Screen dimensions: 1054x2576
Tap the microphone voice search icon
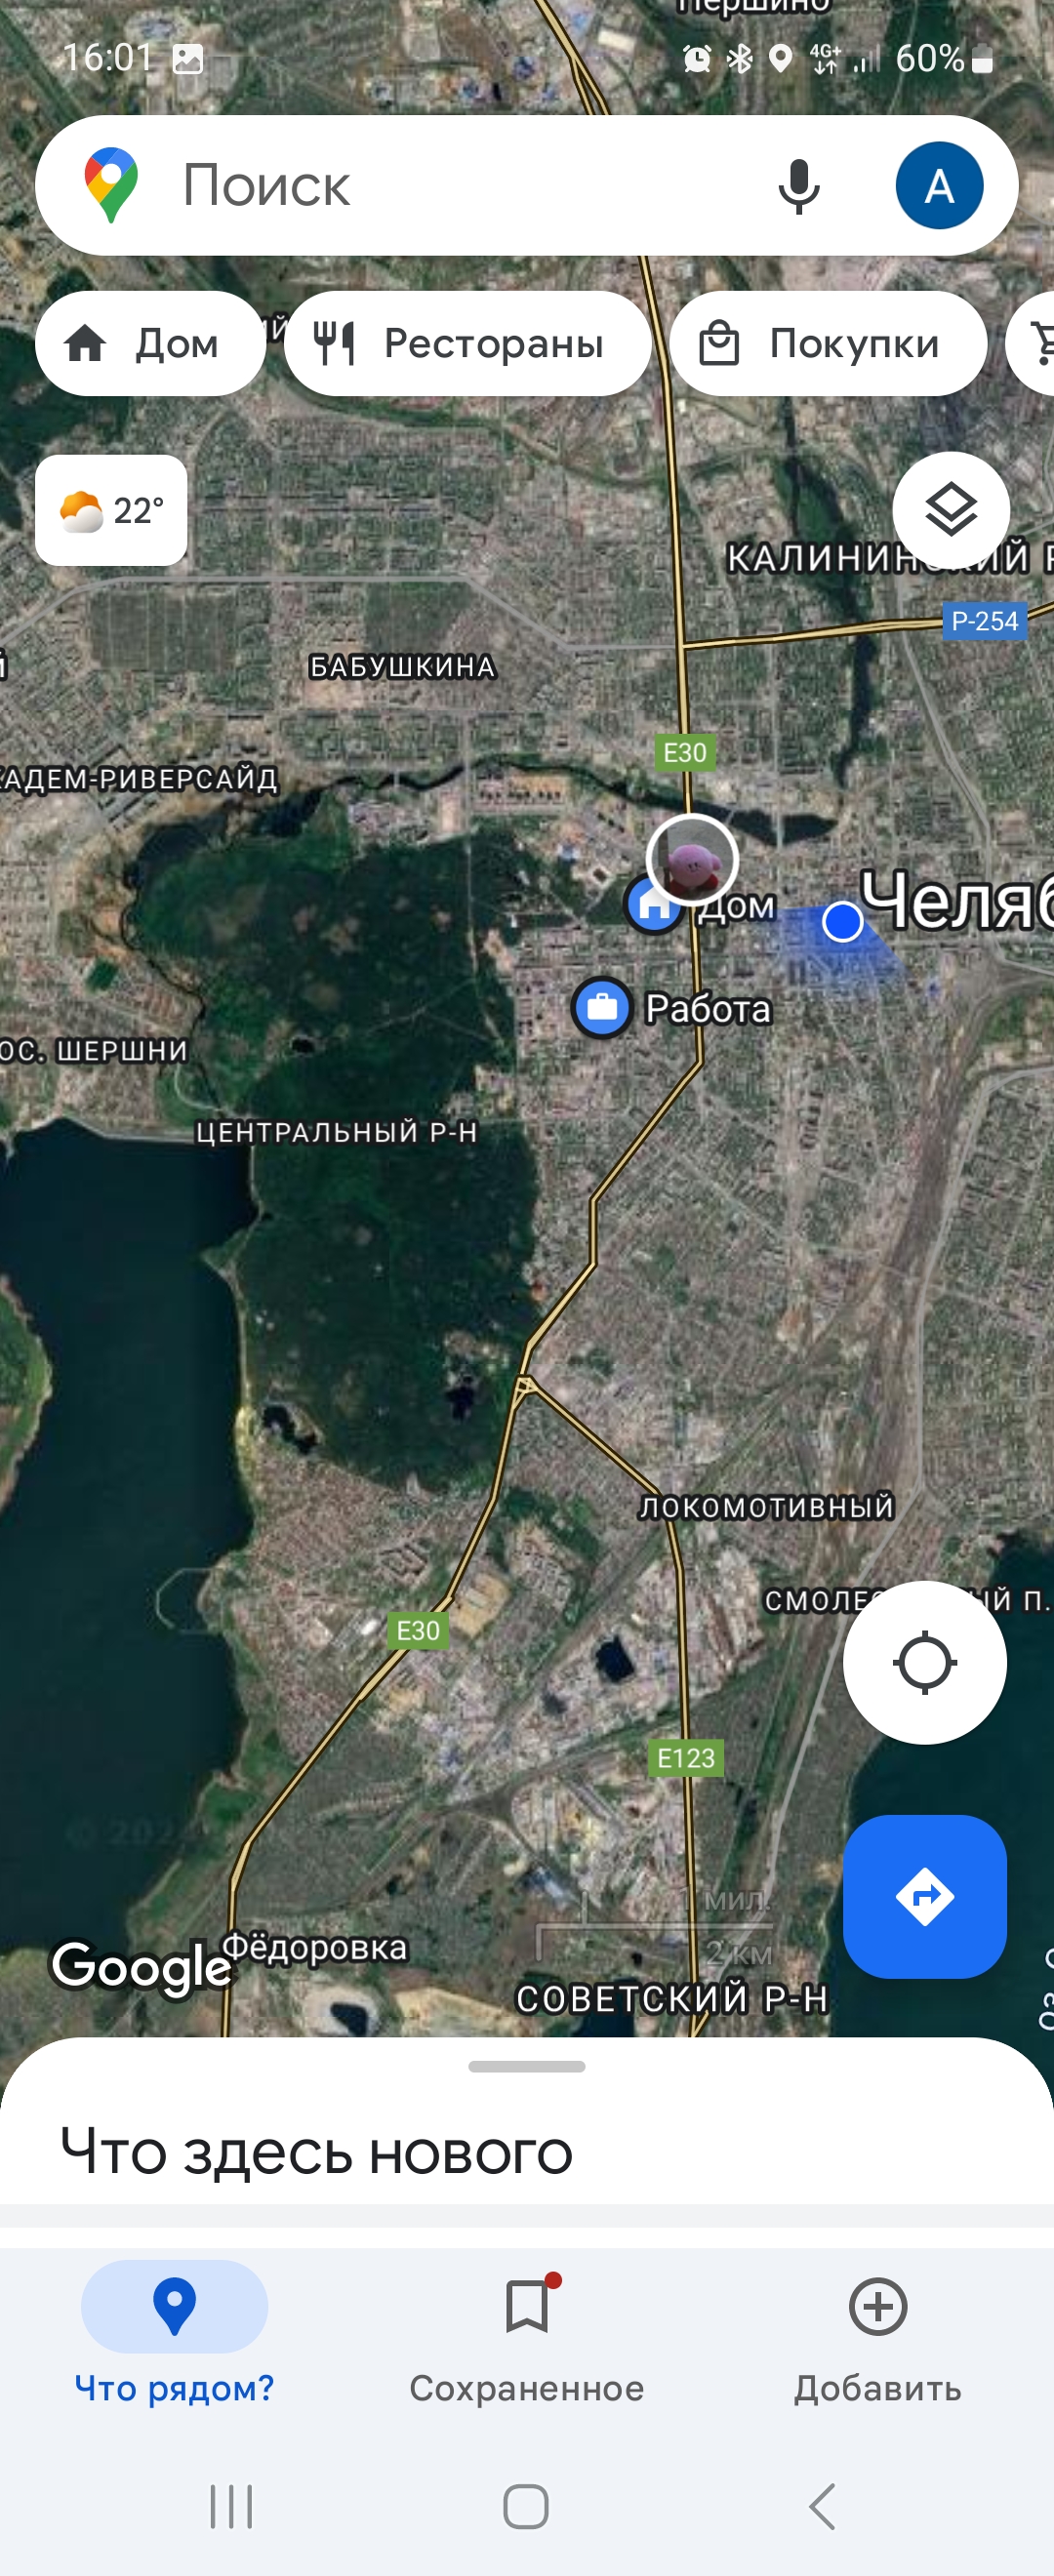pos(798,186)
